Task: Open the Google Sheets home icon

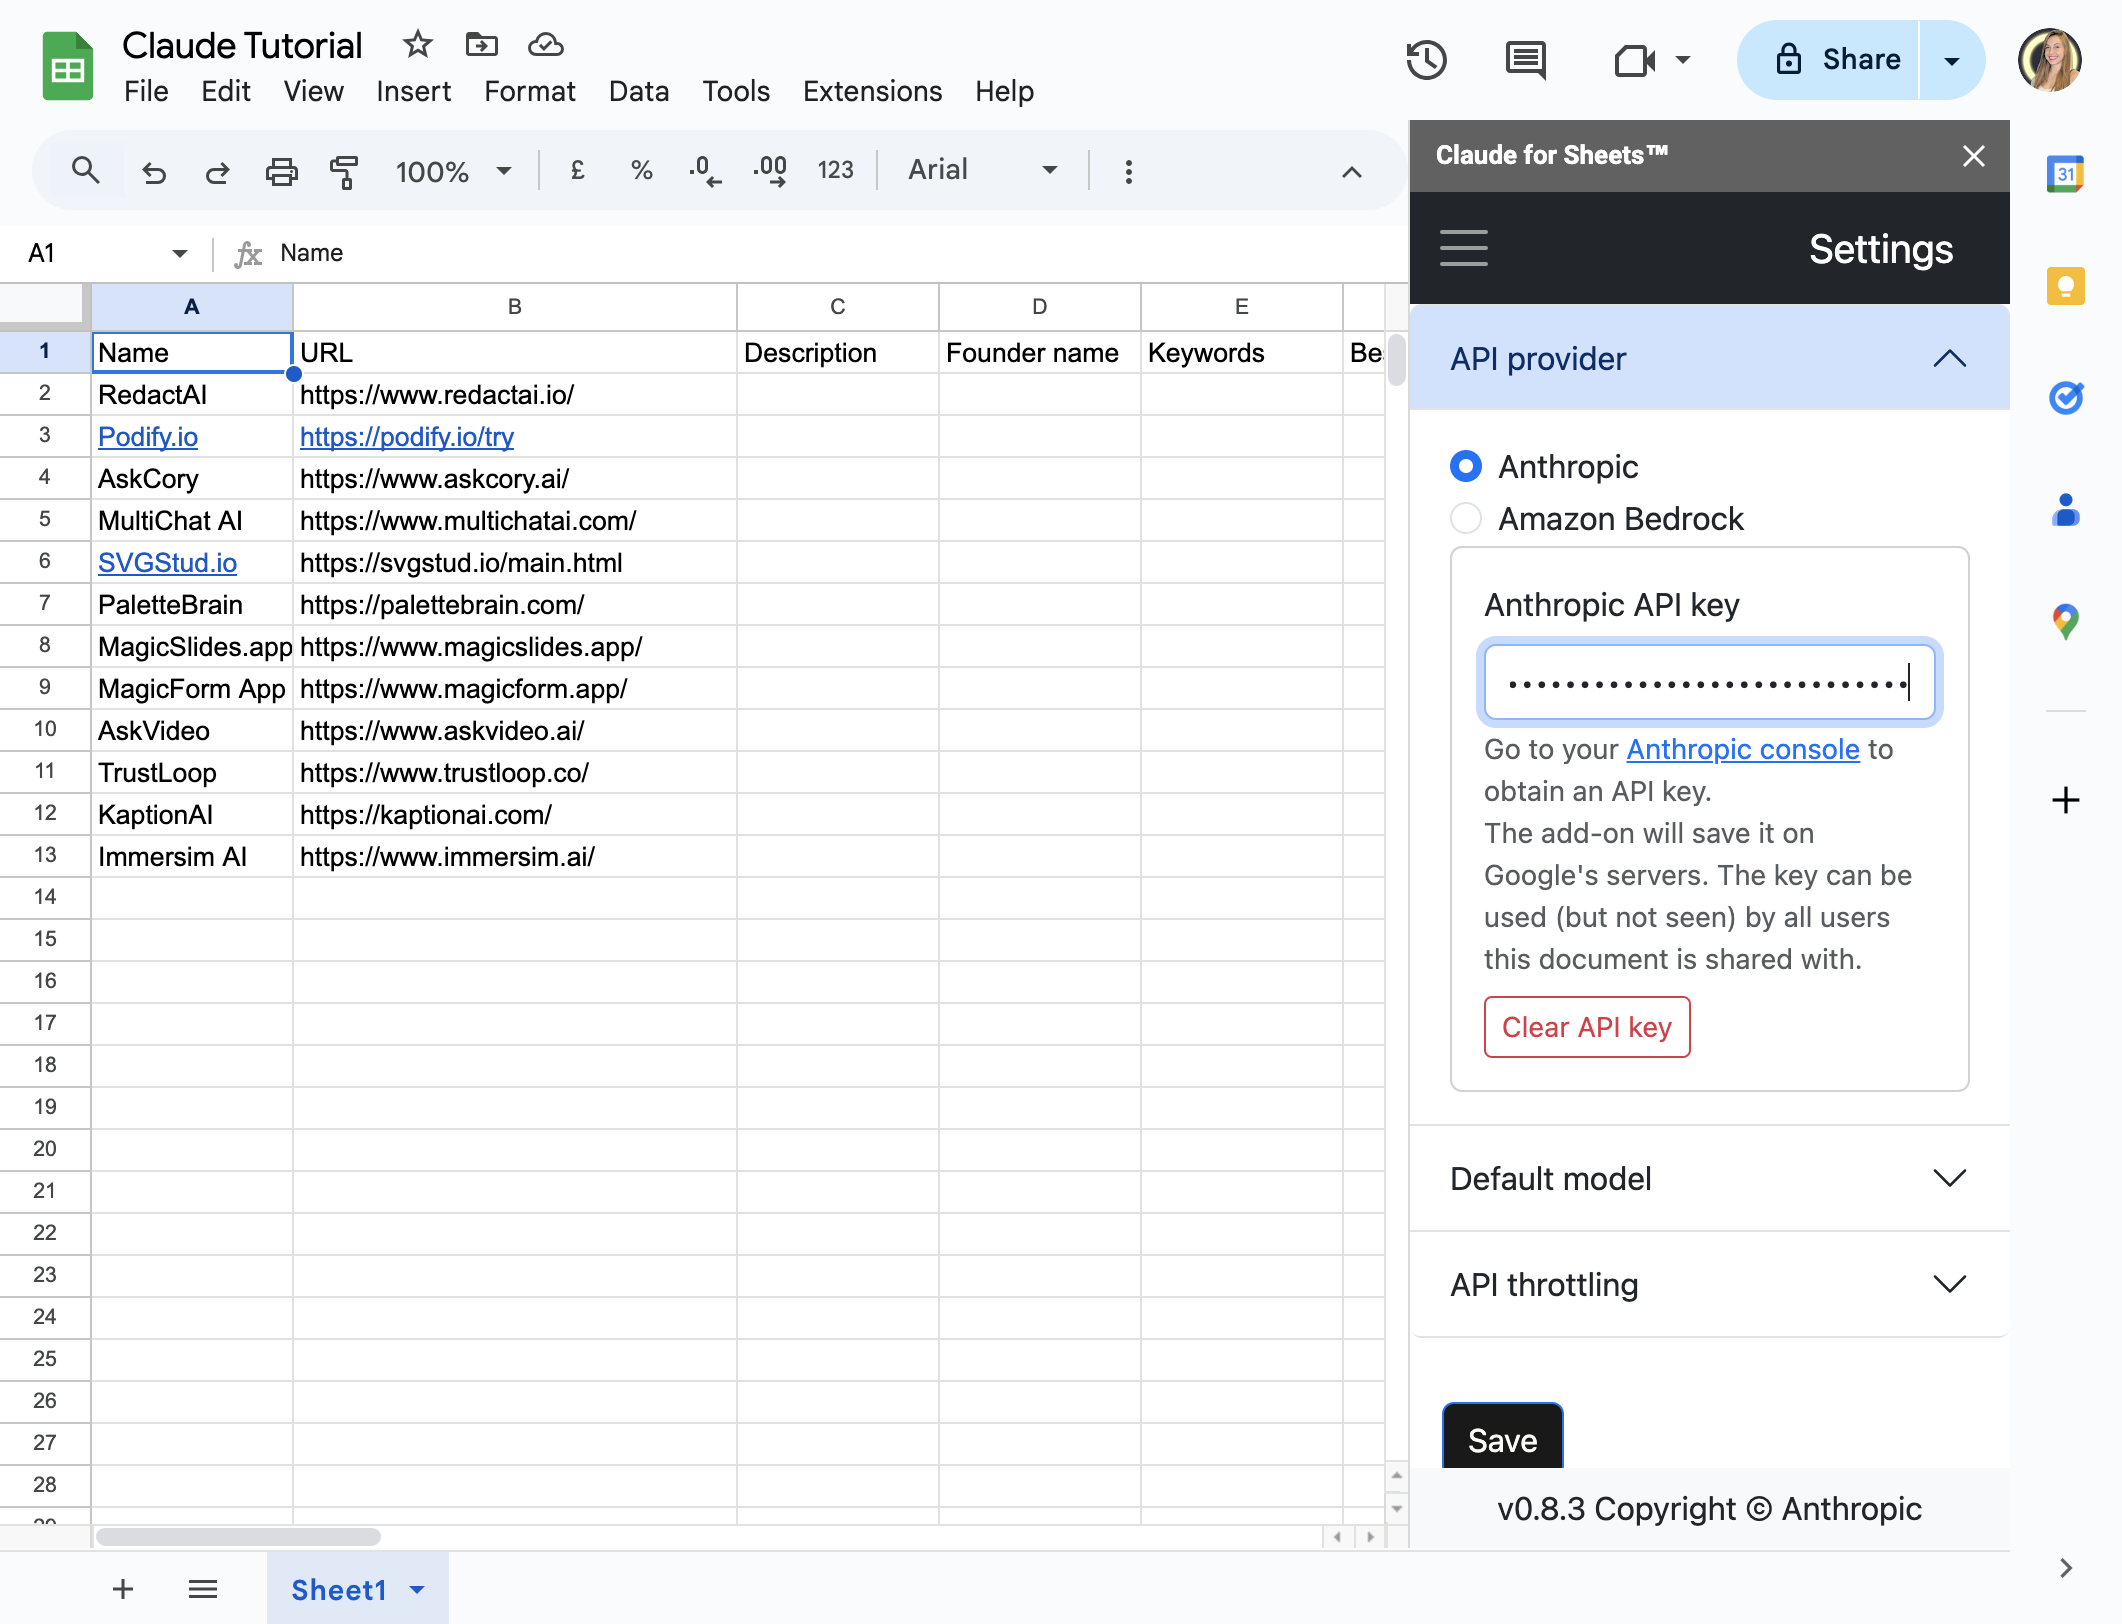Action: tap(68, 68)
